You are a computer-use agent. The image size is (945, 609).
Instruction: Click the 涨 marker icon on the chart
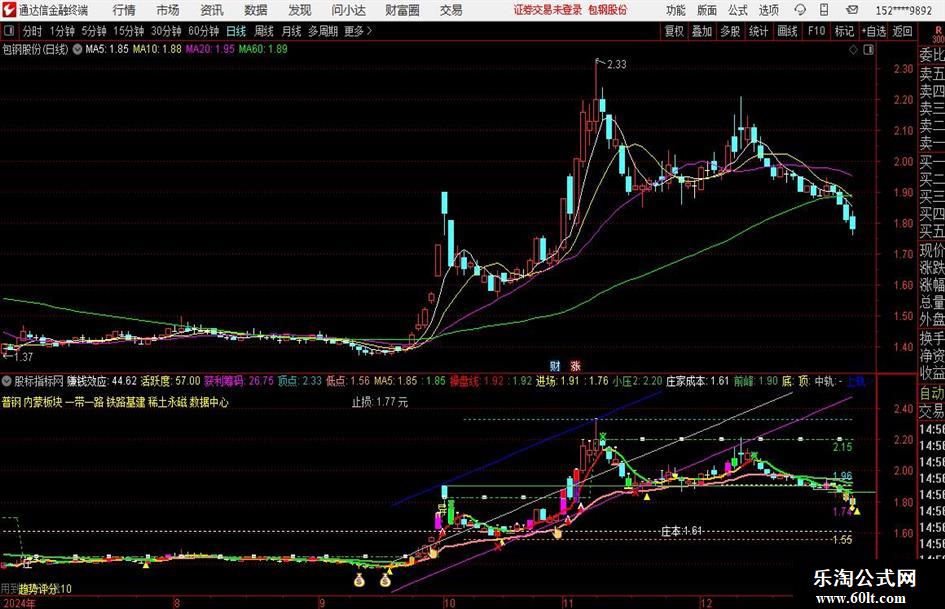click(576, 365)
